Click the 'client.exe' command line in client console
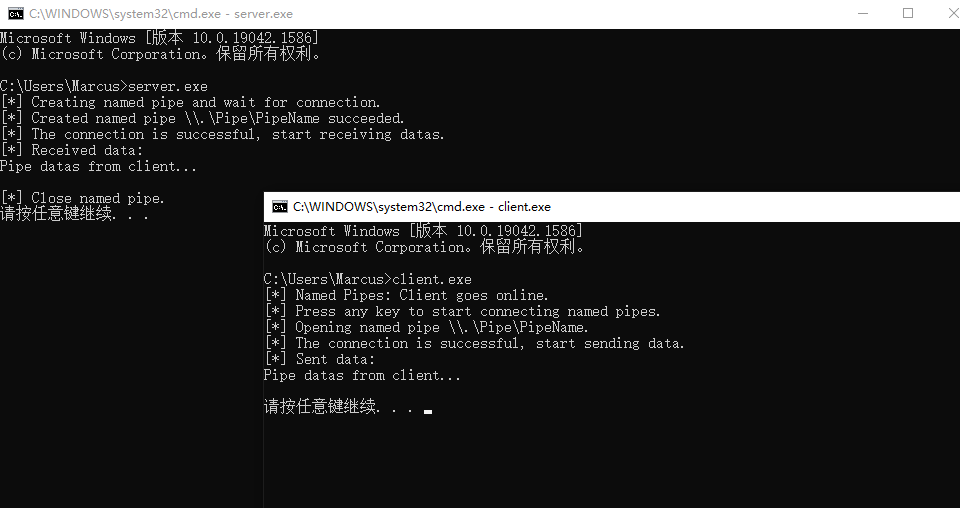The image size is (960, 508). 367,279
